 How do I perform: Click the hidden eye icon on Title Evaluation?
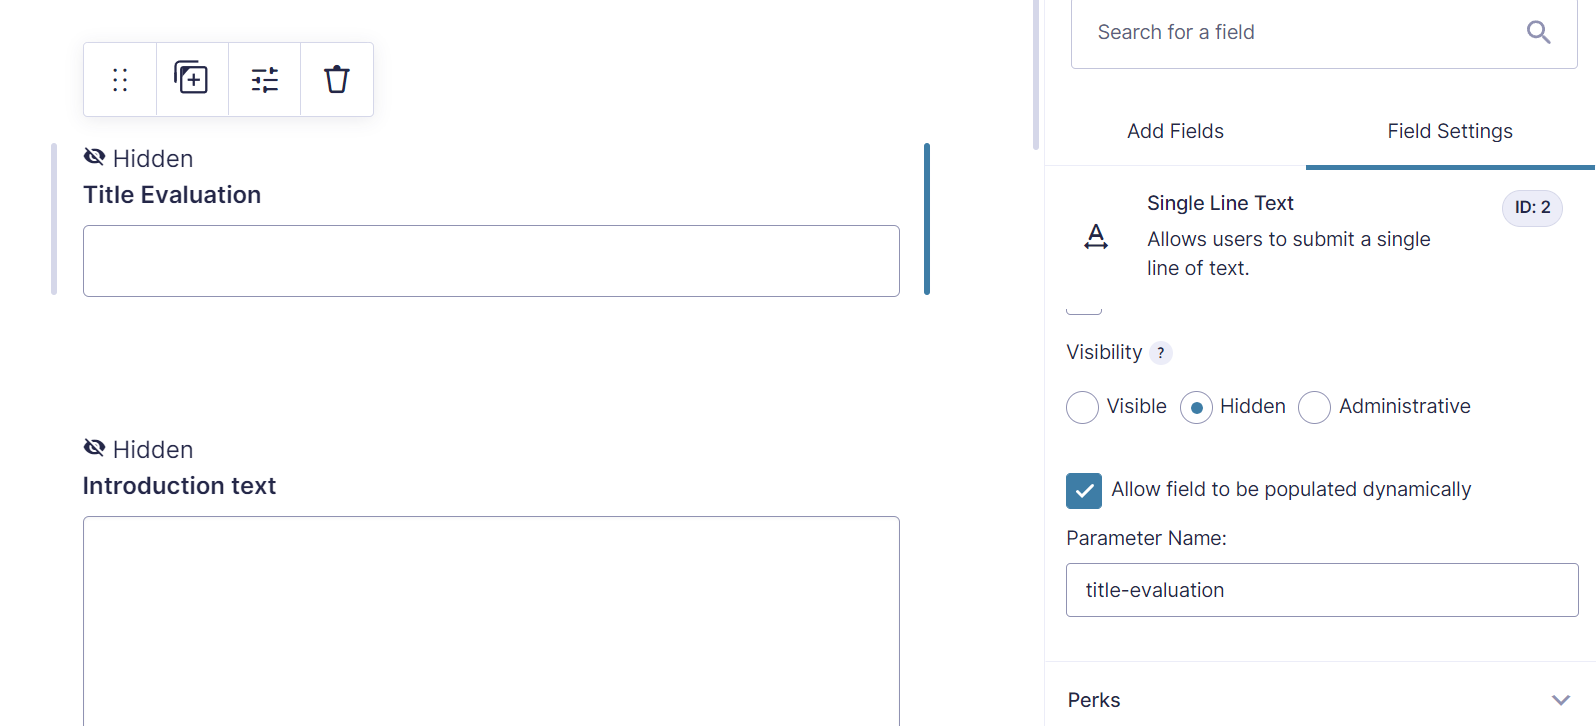point(95,156)
